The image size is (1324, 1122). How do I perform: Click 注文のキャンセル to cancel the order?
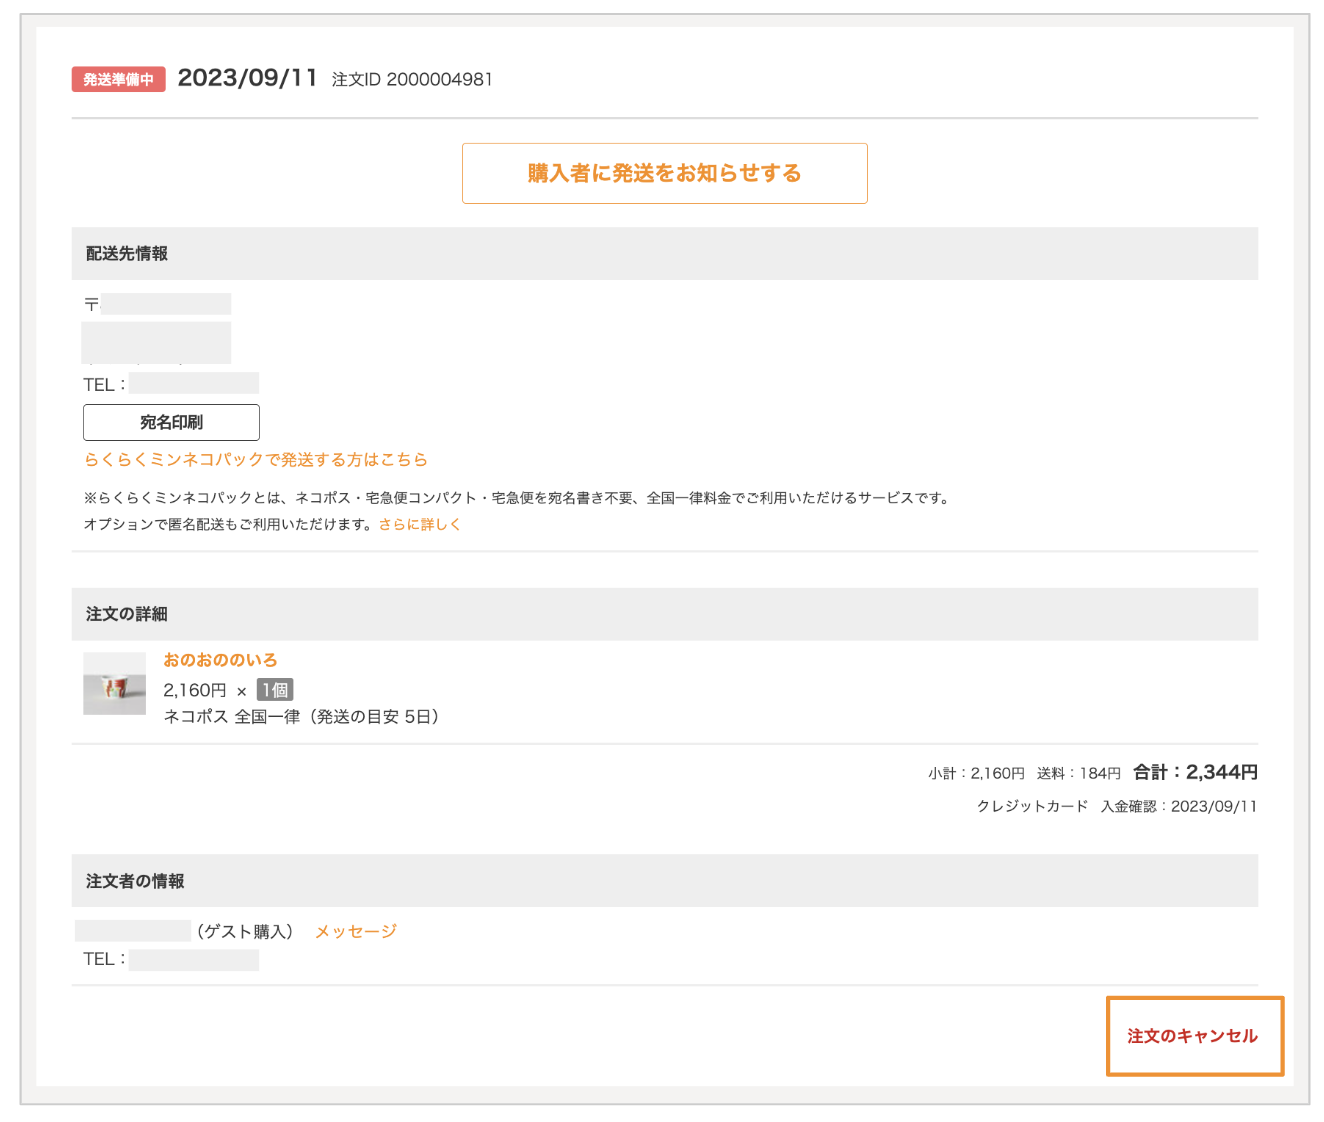(x=1193, y=1036)
